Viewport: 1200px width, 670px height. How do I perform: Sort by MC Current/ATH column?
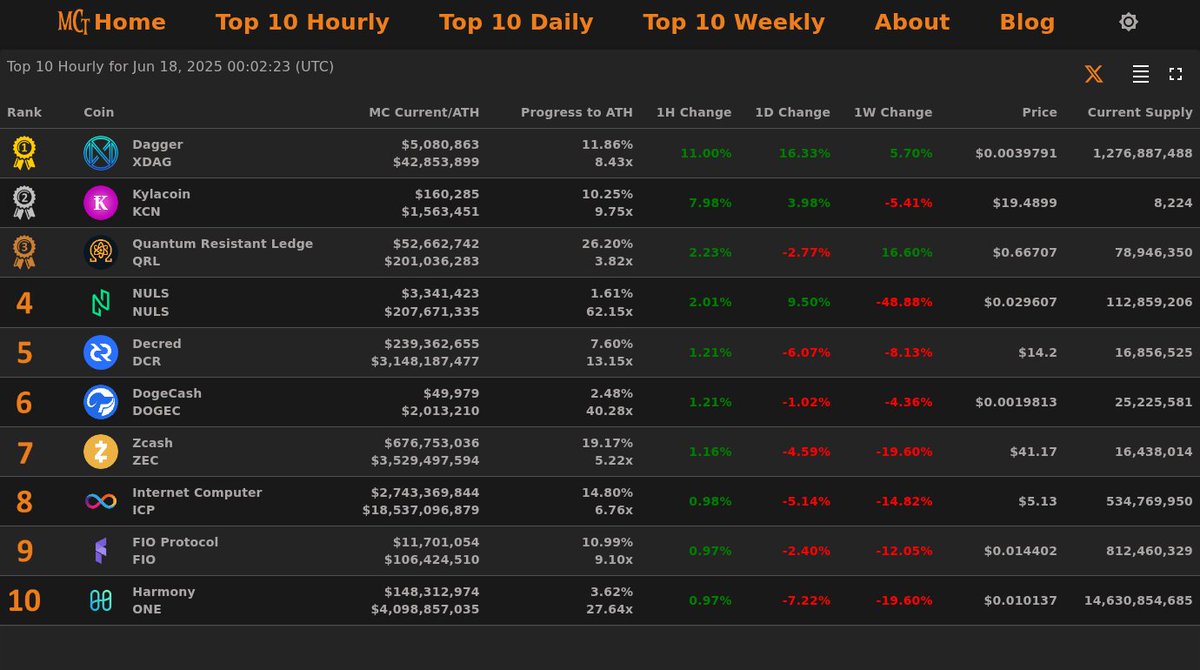(x=424, y=113)
